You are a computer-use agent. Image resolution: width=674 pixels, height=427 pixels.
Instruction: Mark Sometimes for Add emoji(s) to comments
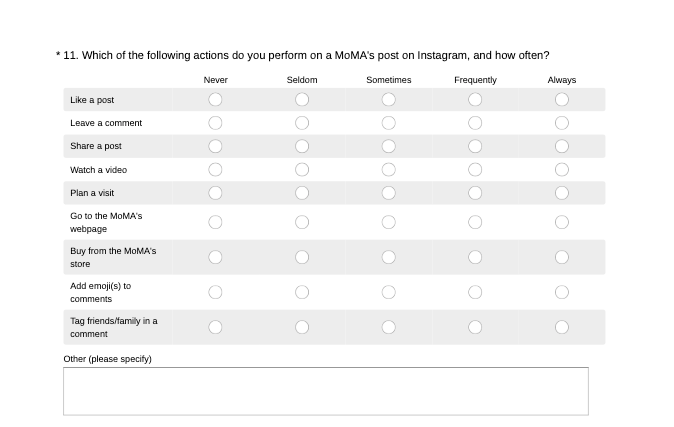pyautogui.click(x=389, y=292)
